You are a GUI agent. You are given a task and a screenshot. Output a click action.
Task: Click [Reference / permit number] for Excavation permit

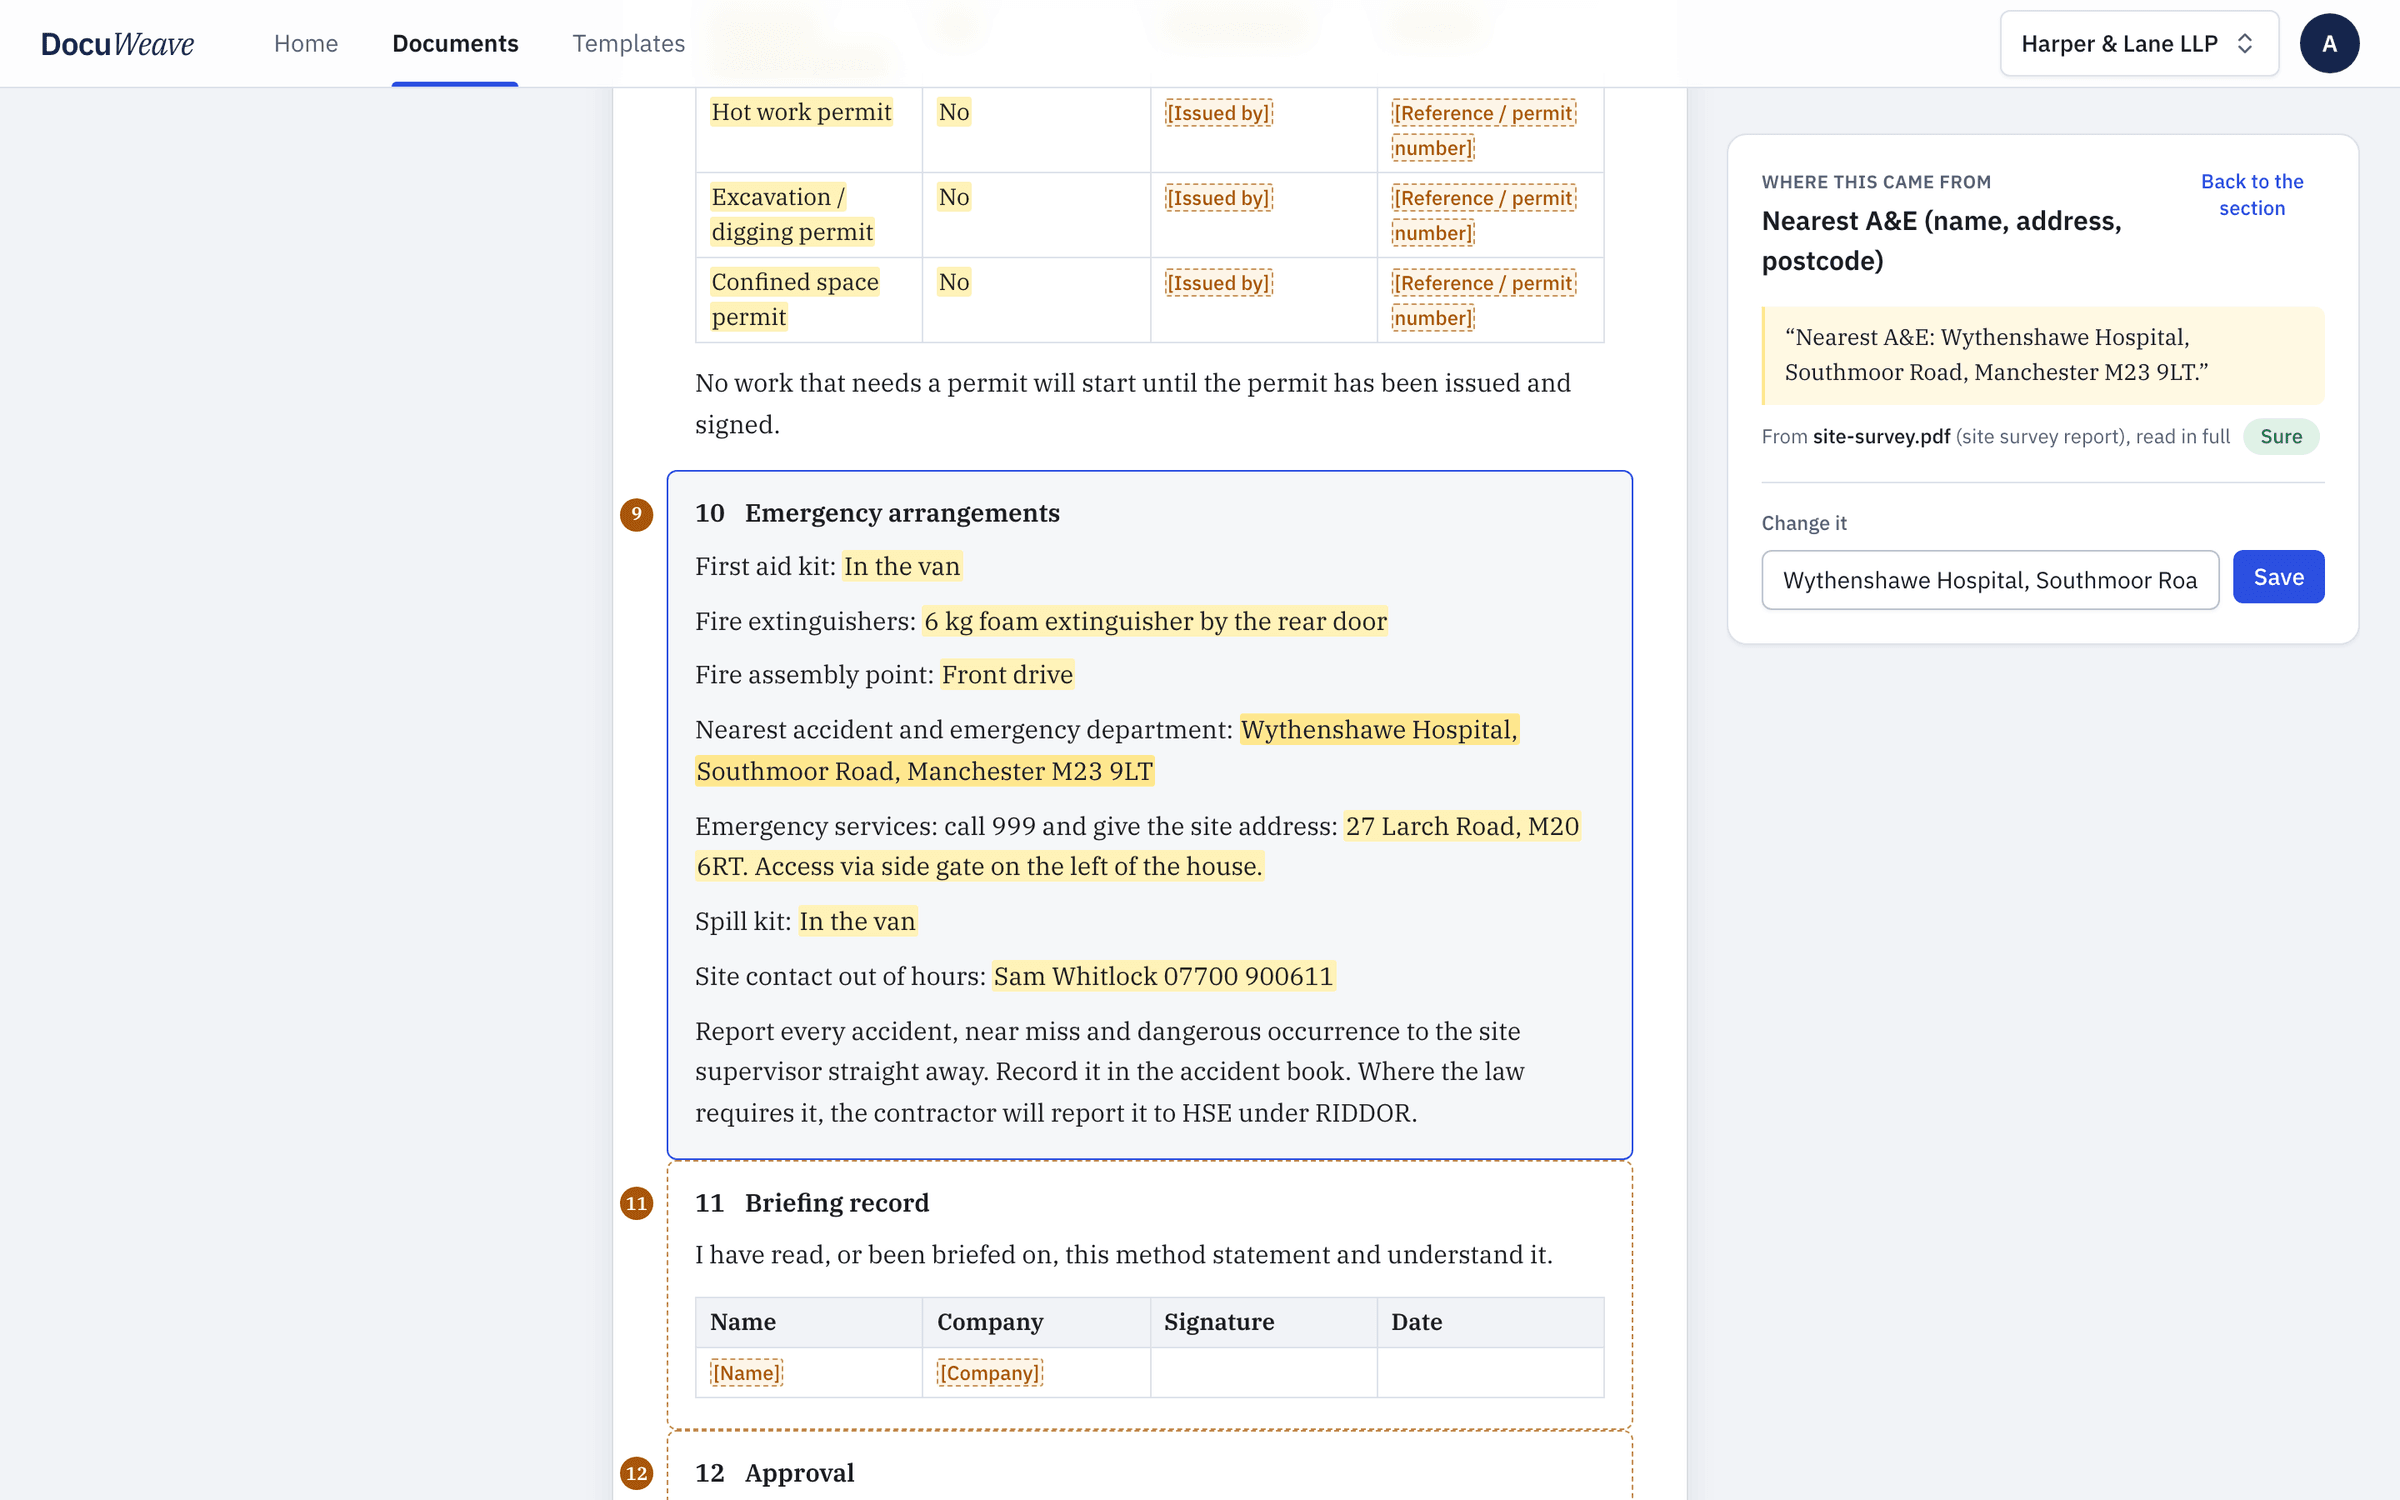point(1484,215)
